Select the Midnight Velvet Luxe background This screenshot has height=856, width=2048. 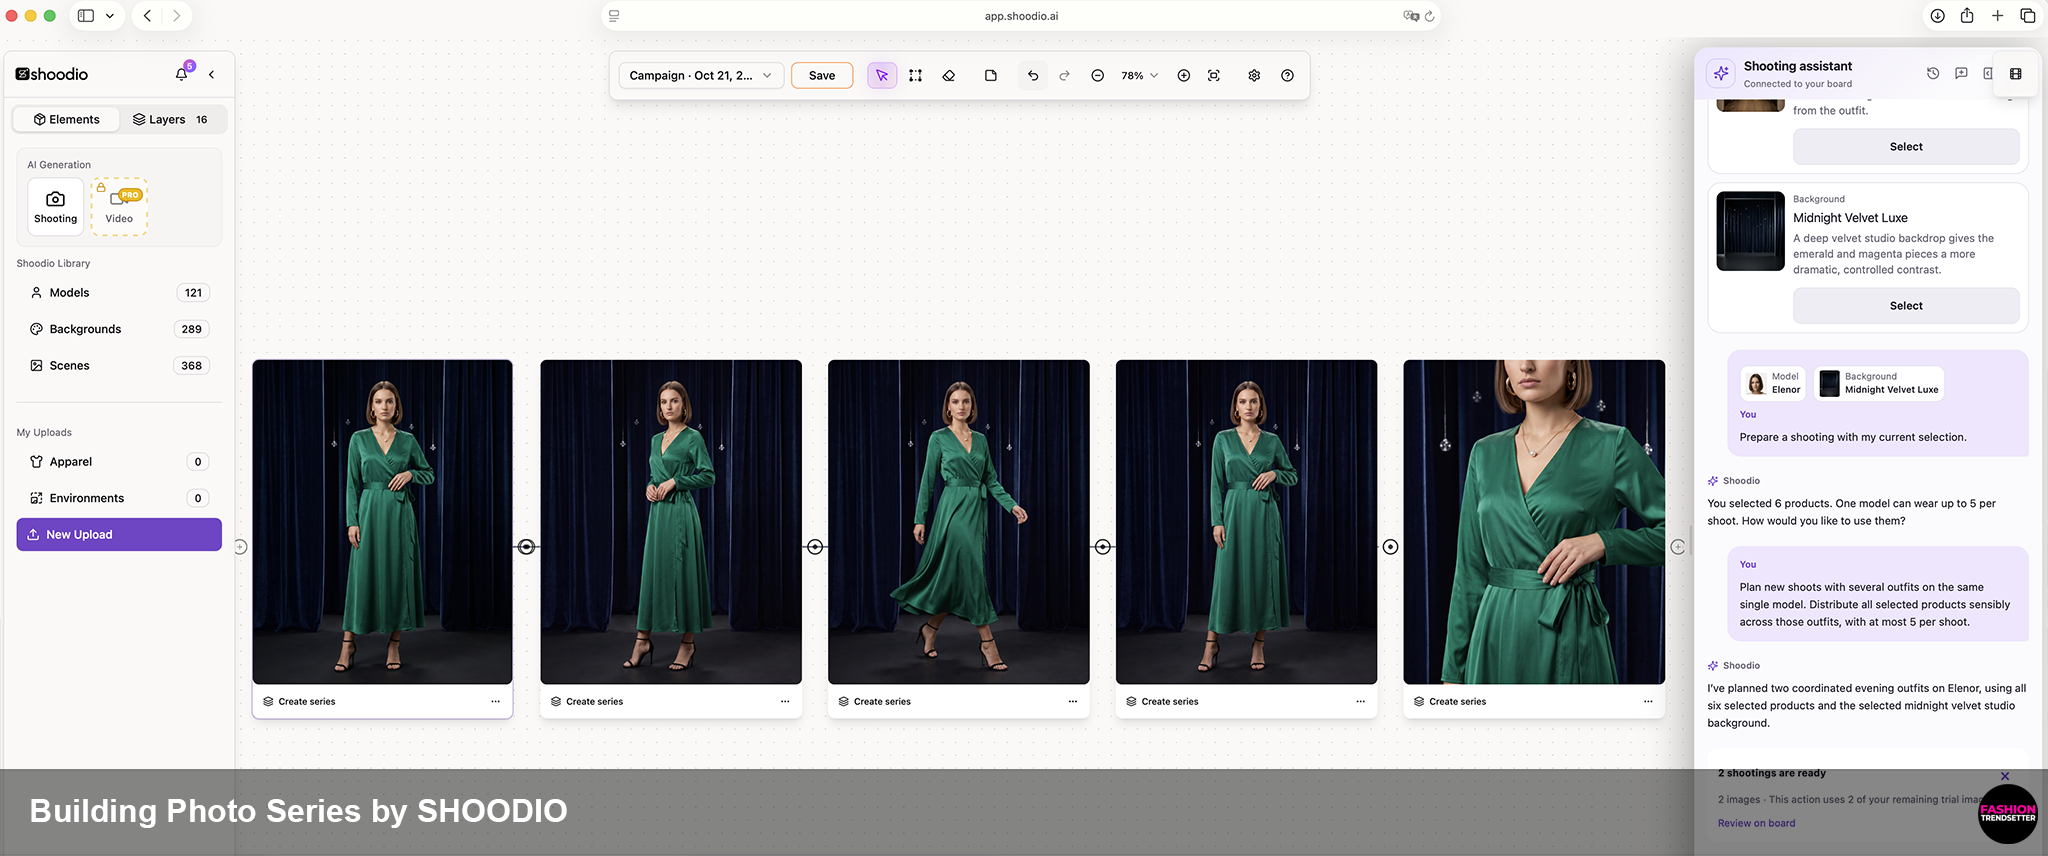click(x=1906, y=306)
